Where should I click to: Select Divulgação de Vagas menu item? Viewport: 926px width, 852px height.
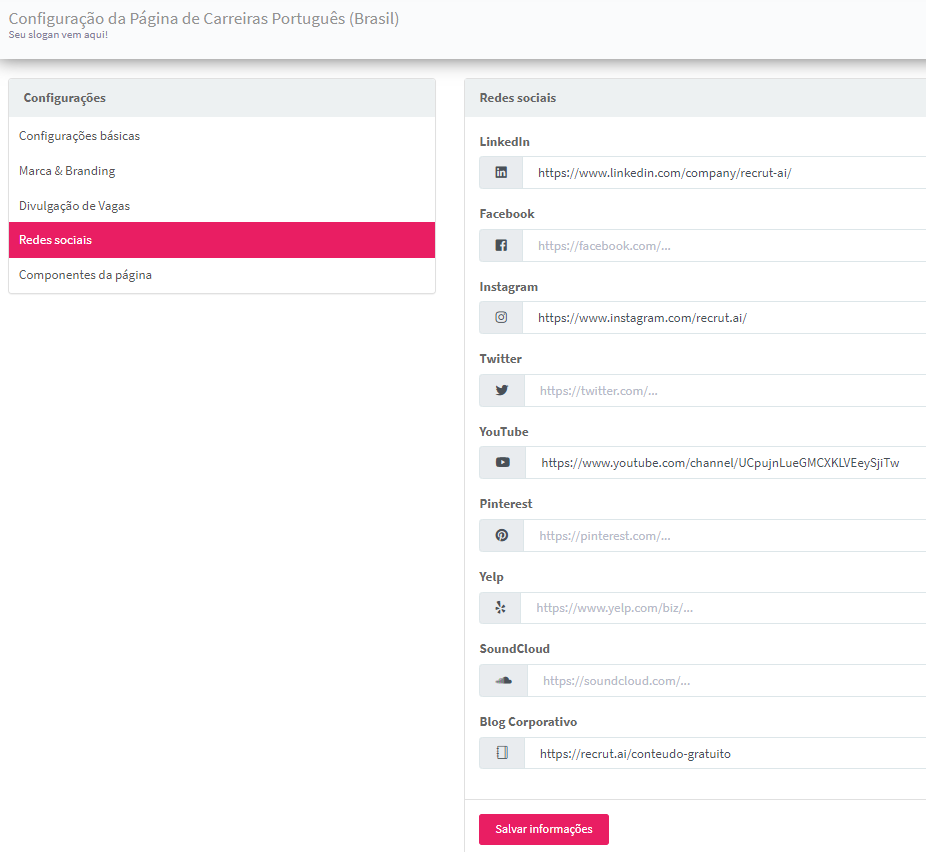pos(222,205)
